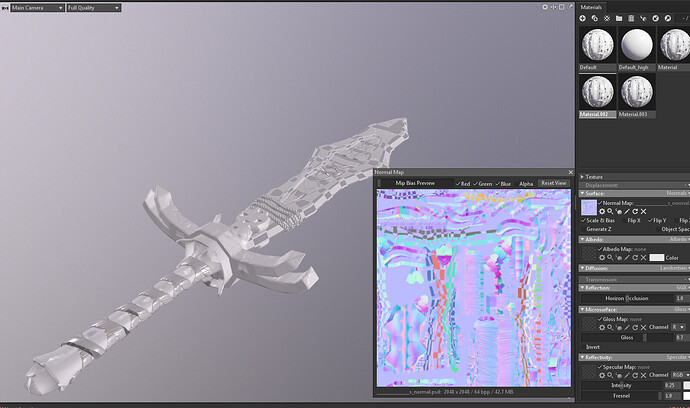Collapse the Microsurface section
Image resolution: width=690 pixels, height=408 pixels.
(582, 309)
